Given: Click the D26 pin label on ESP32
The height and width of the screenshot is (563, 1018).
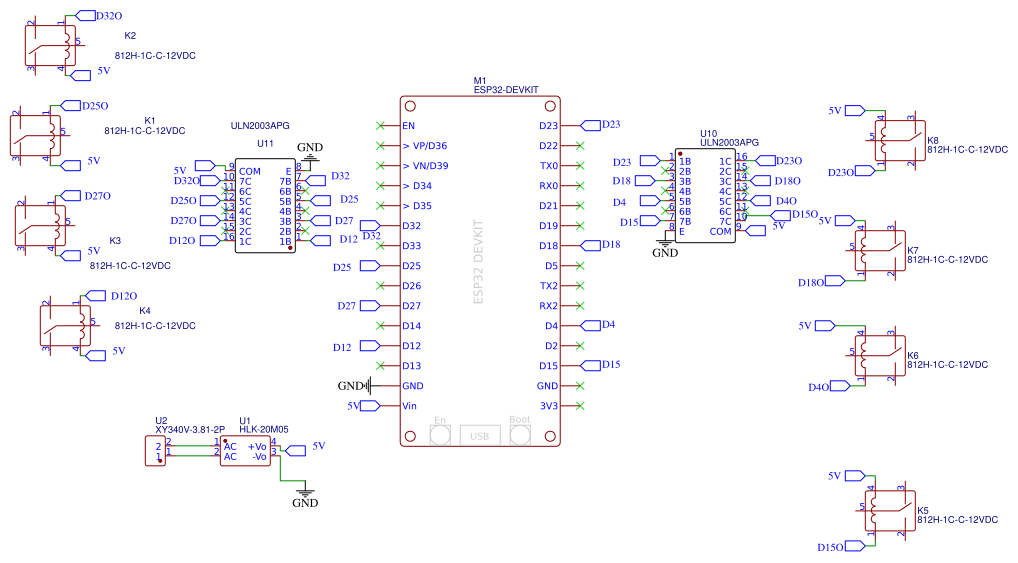Looking at the screenshot, I should tap(412, 286).
